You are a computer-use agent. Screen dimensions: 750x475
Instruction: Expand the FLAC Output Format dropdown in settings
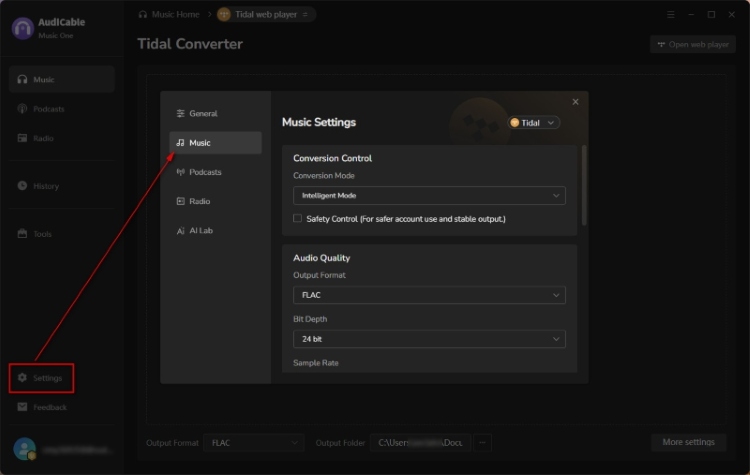(x=429, y=295)
